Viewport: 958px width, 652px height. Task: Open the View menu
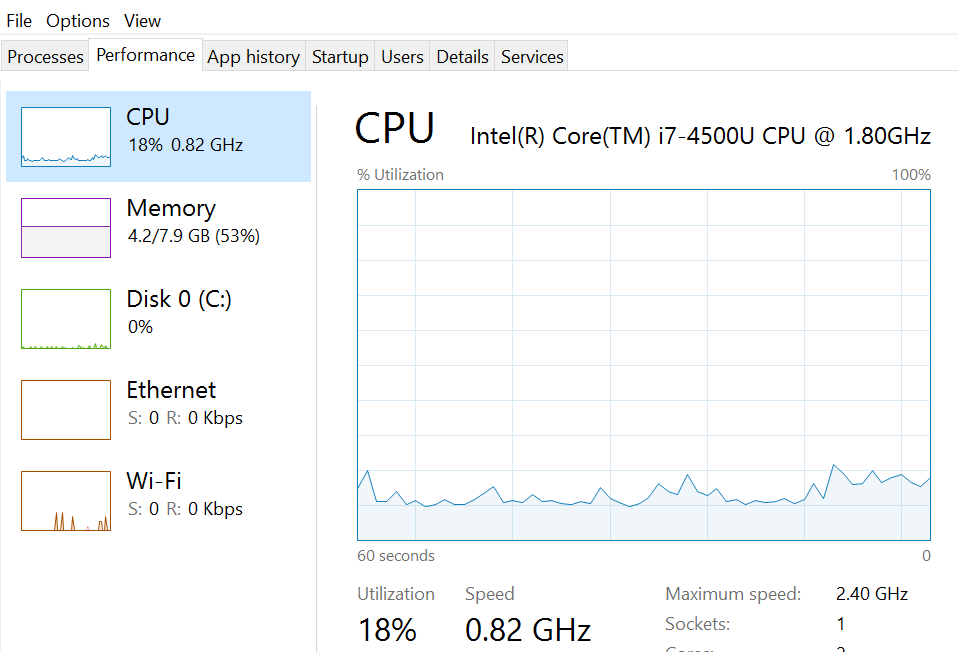(x=142, y=21)
